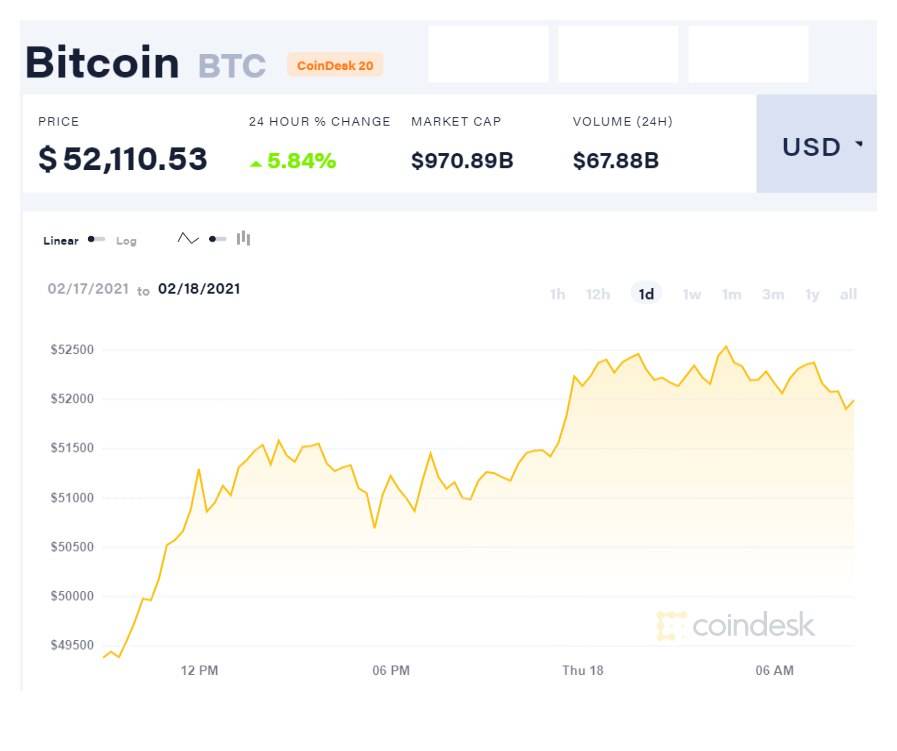
Task: Click the $52,110.53 price value
Action: pyautogui.click(x=123, y=159)
